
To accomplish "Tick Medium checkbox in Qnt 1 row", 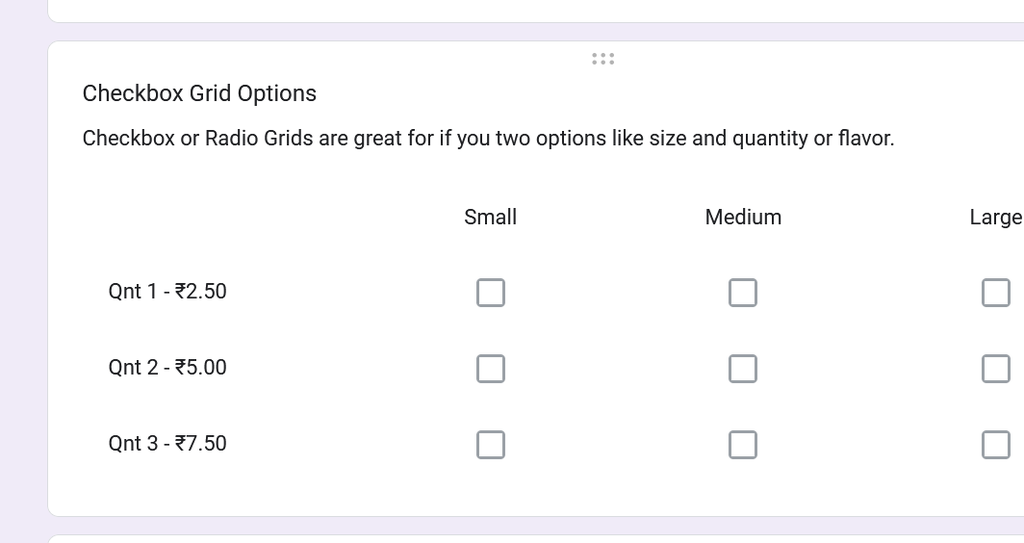I will tap(742, 292).
